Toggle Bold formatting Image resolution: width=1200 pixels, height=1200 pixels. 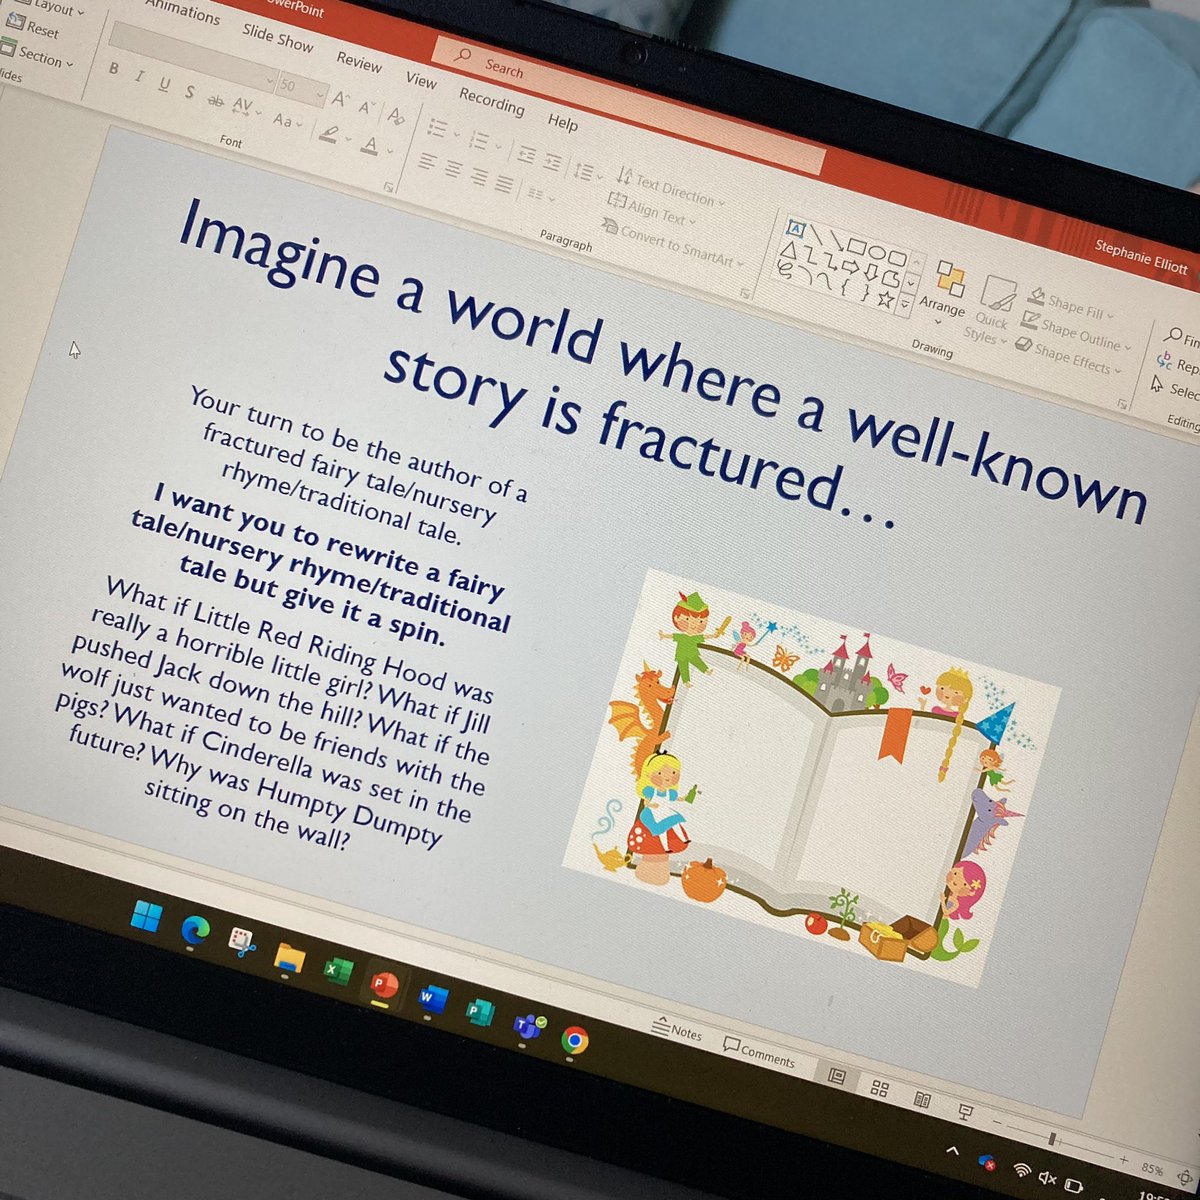pos(113,69)
